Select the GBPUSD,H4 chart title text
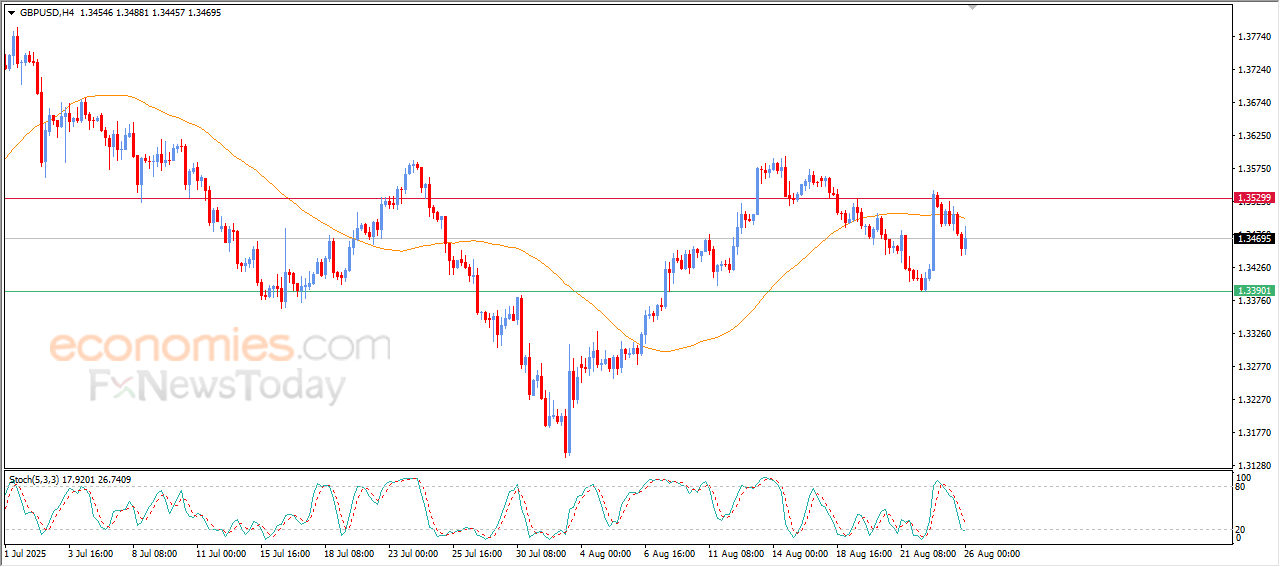 pyautogui.click(x=47, y=13)
